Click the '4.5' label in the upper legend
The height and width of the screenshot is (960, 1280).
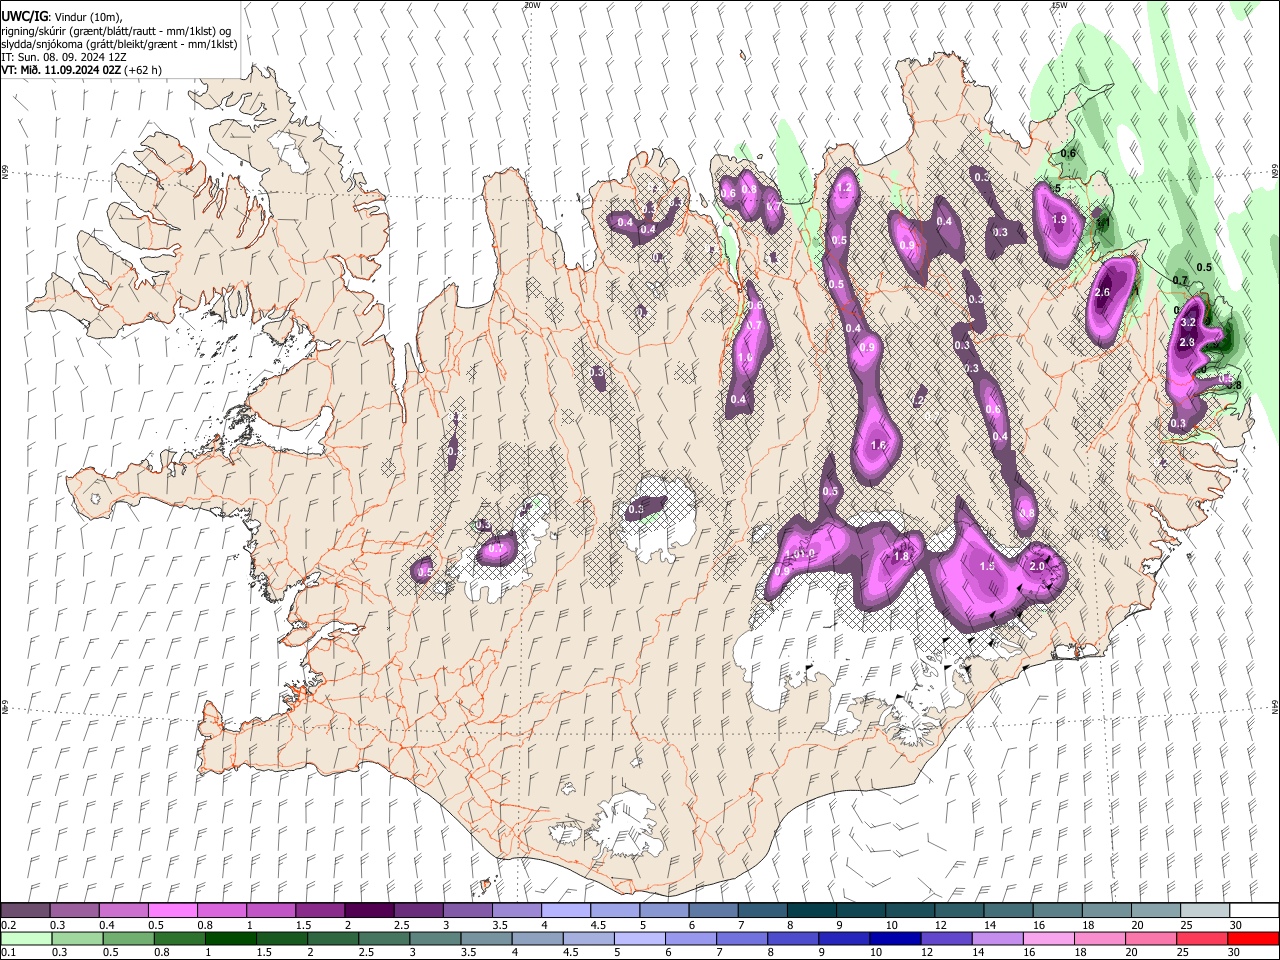click(x=598, y=925)
